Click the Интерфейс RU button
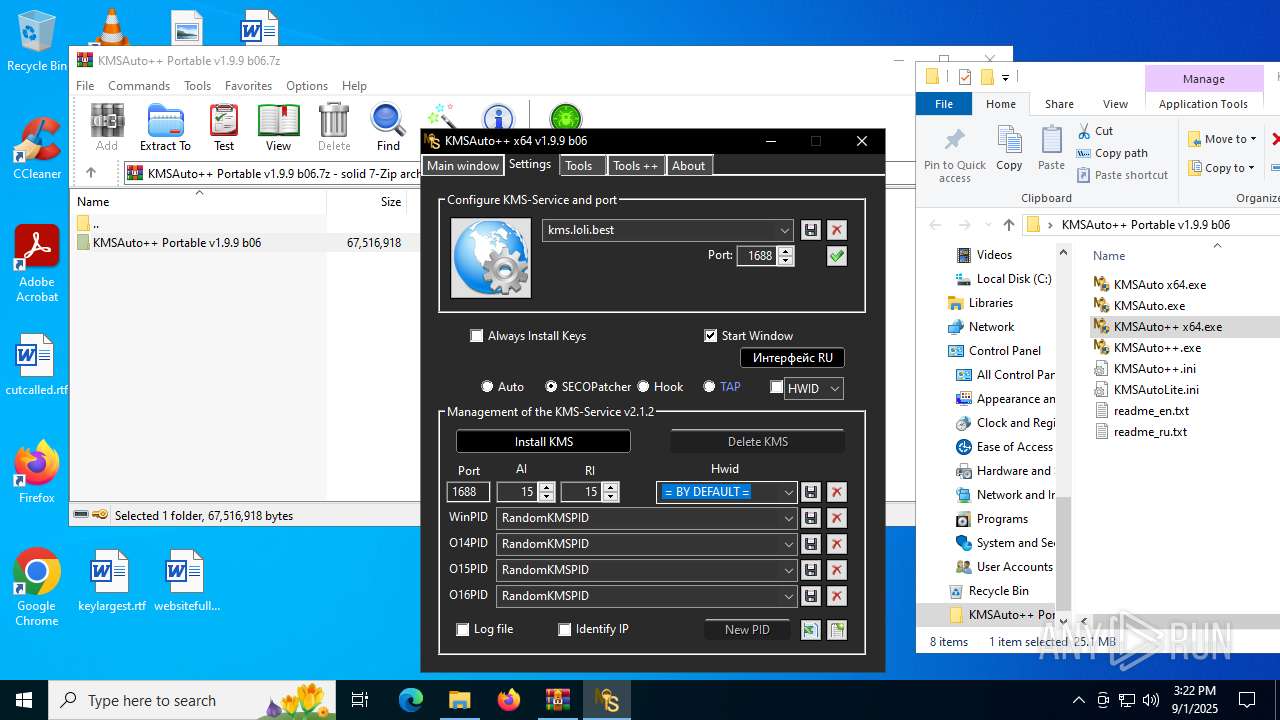This screenshot has width=1280, height=720. pos(792,357)
